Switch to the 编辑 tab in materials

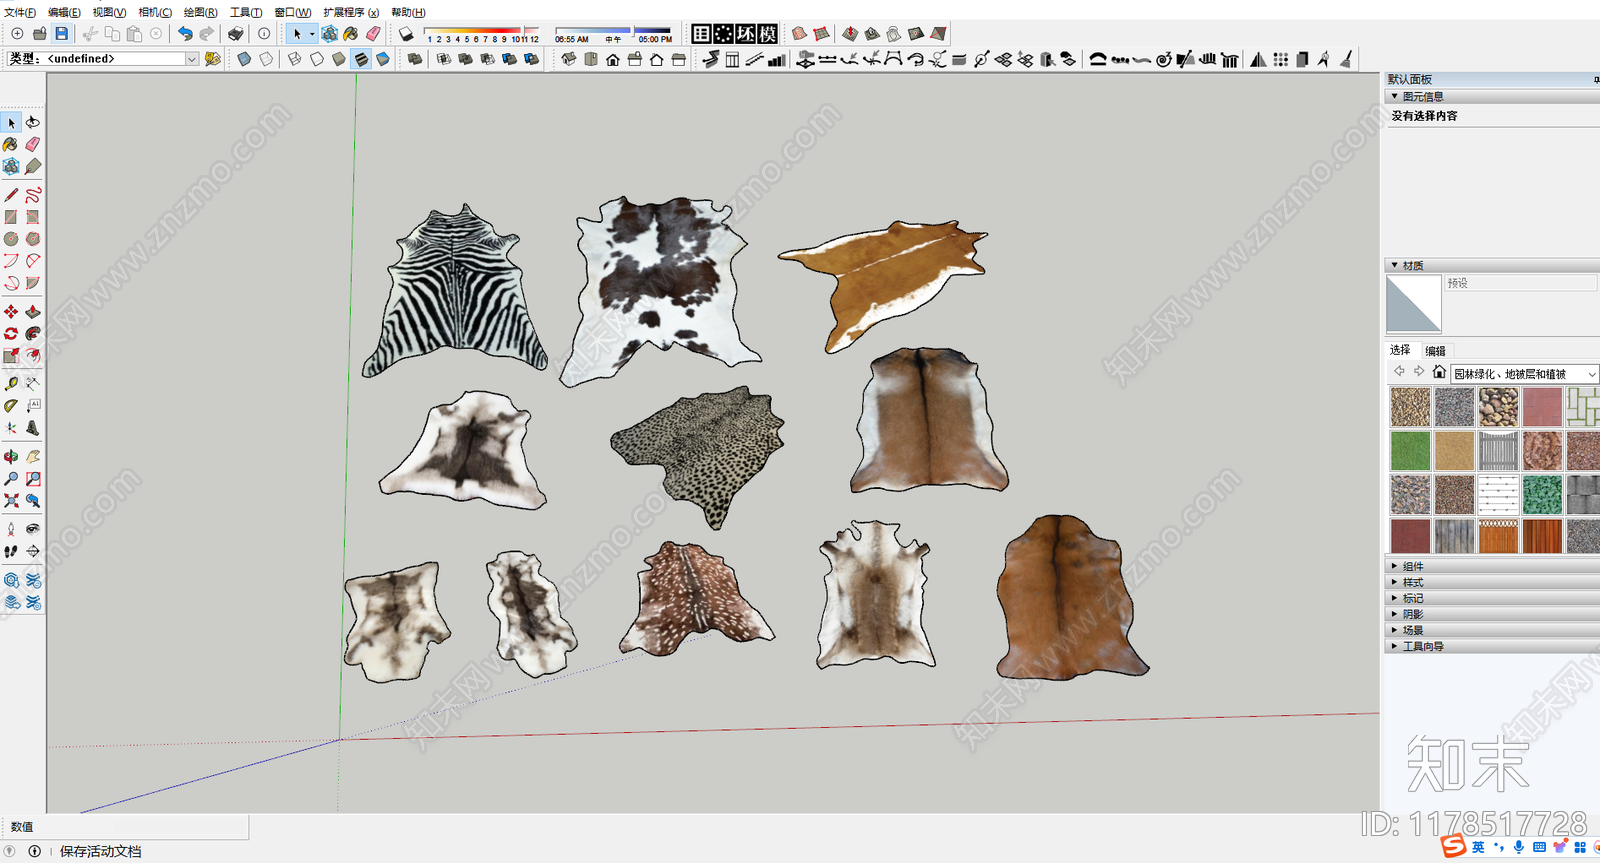(x=1436, y=351)
